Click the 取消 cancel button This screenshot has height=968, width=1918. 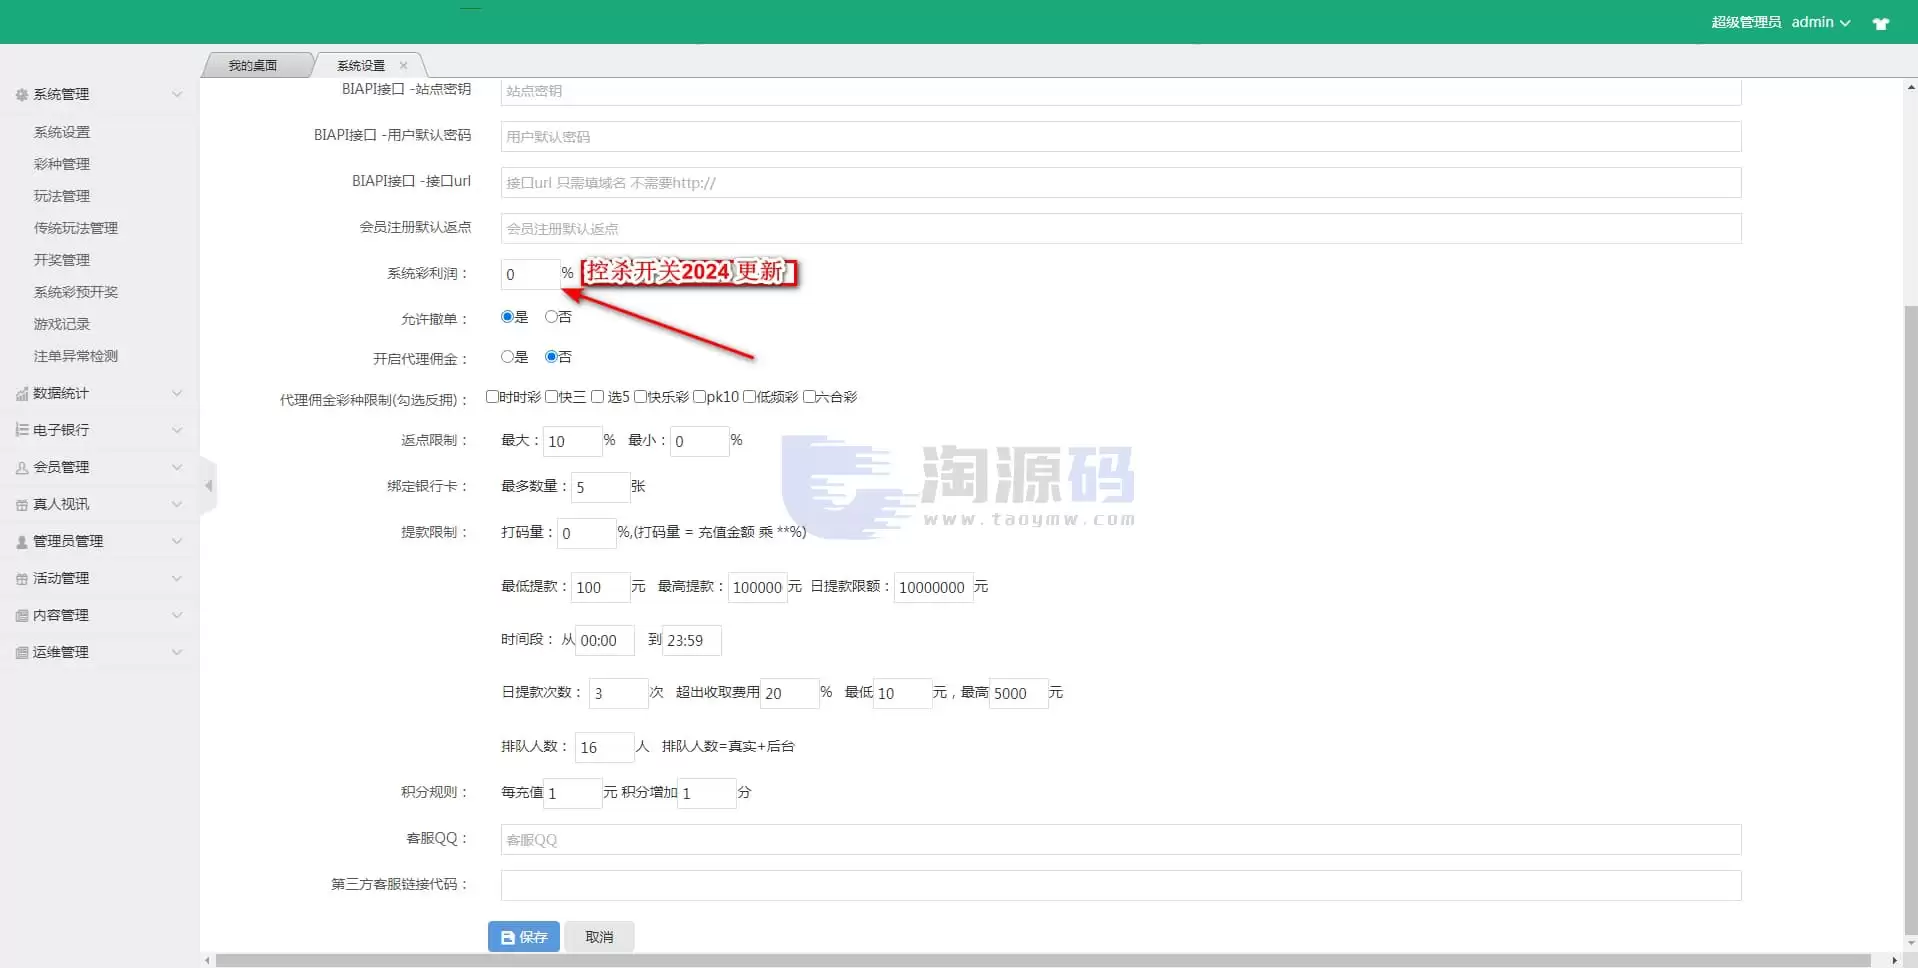click(599, 937)
